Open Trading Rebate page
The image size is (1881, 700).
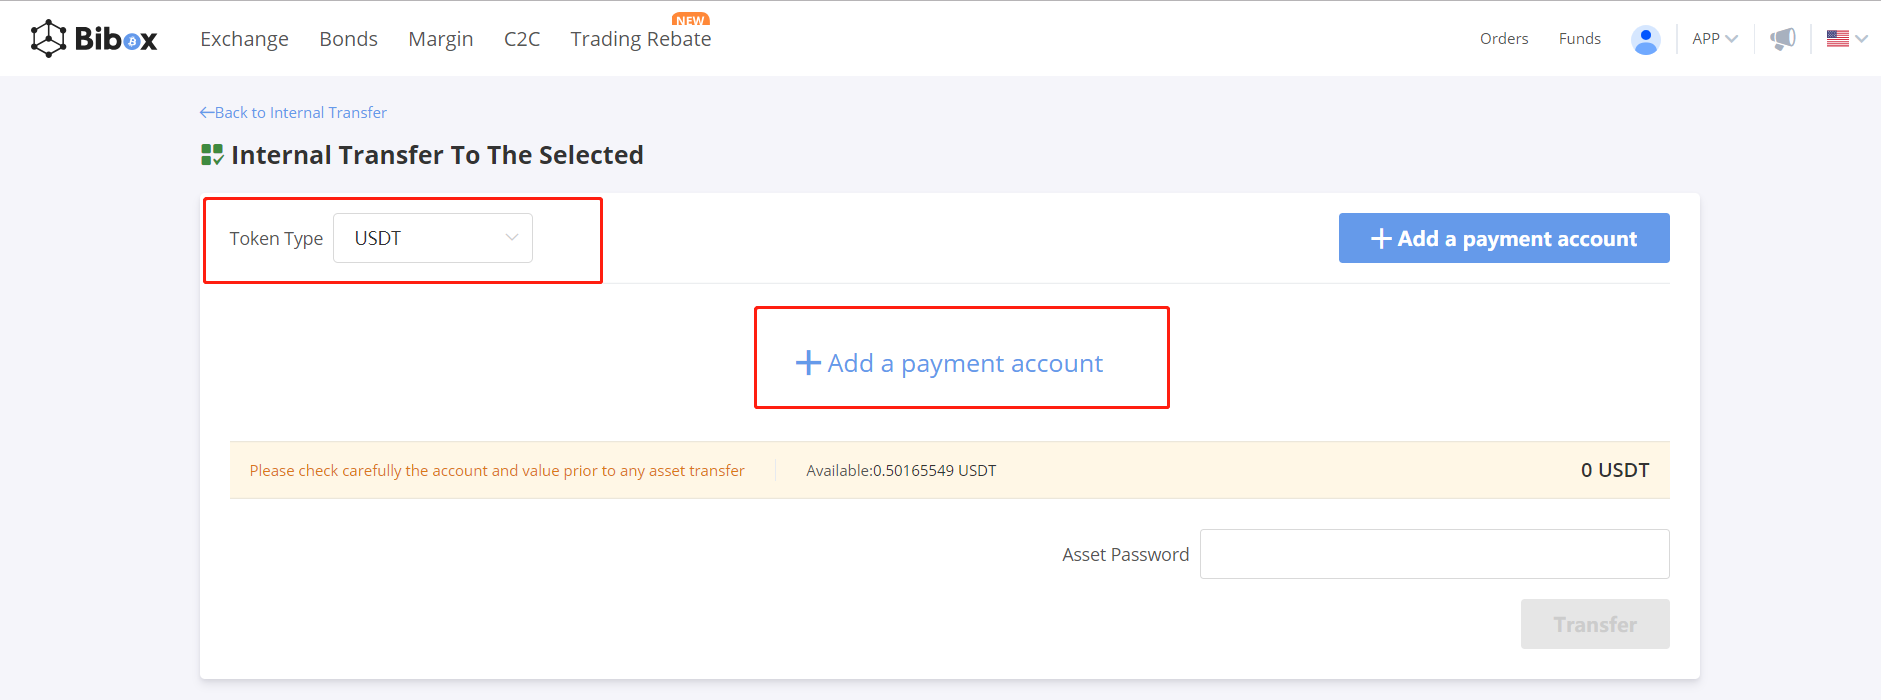tap(640, 39)
